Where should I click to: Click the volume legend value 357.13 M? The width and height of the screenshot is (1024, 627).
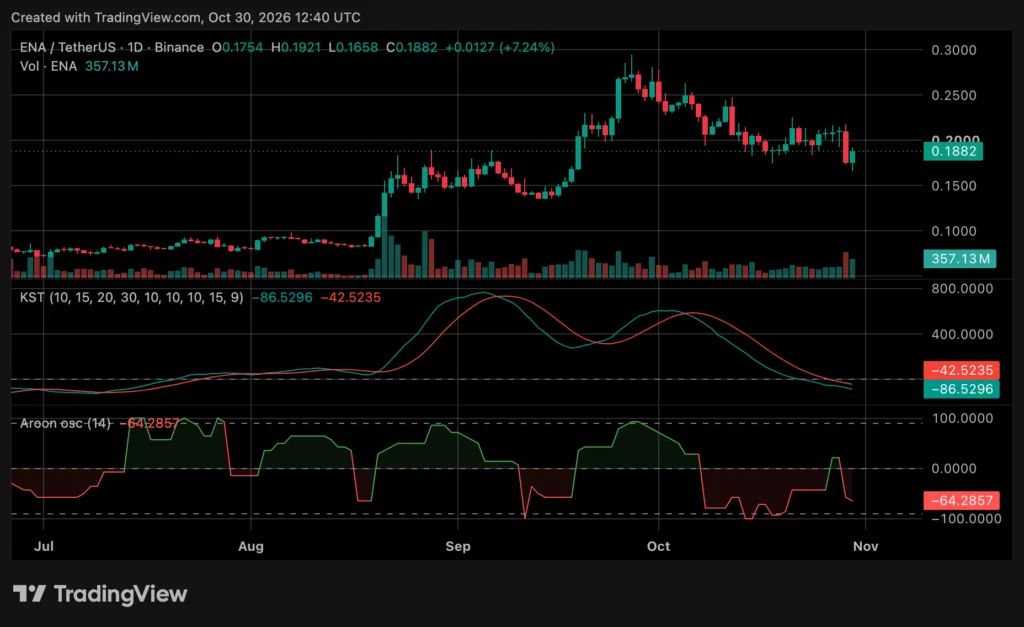point(112,66)
